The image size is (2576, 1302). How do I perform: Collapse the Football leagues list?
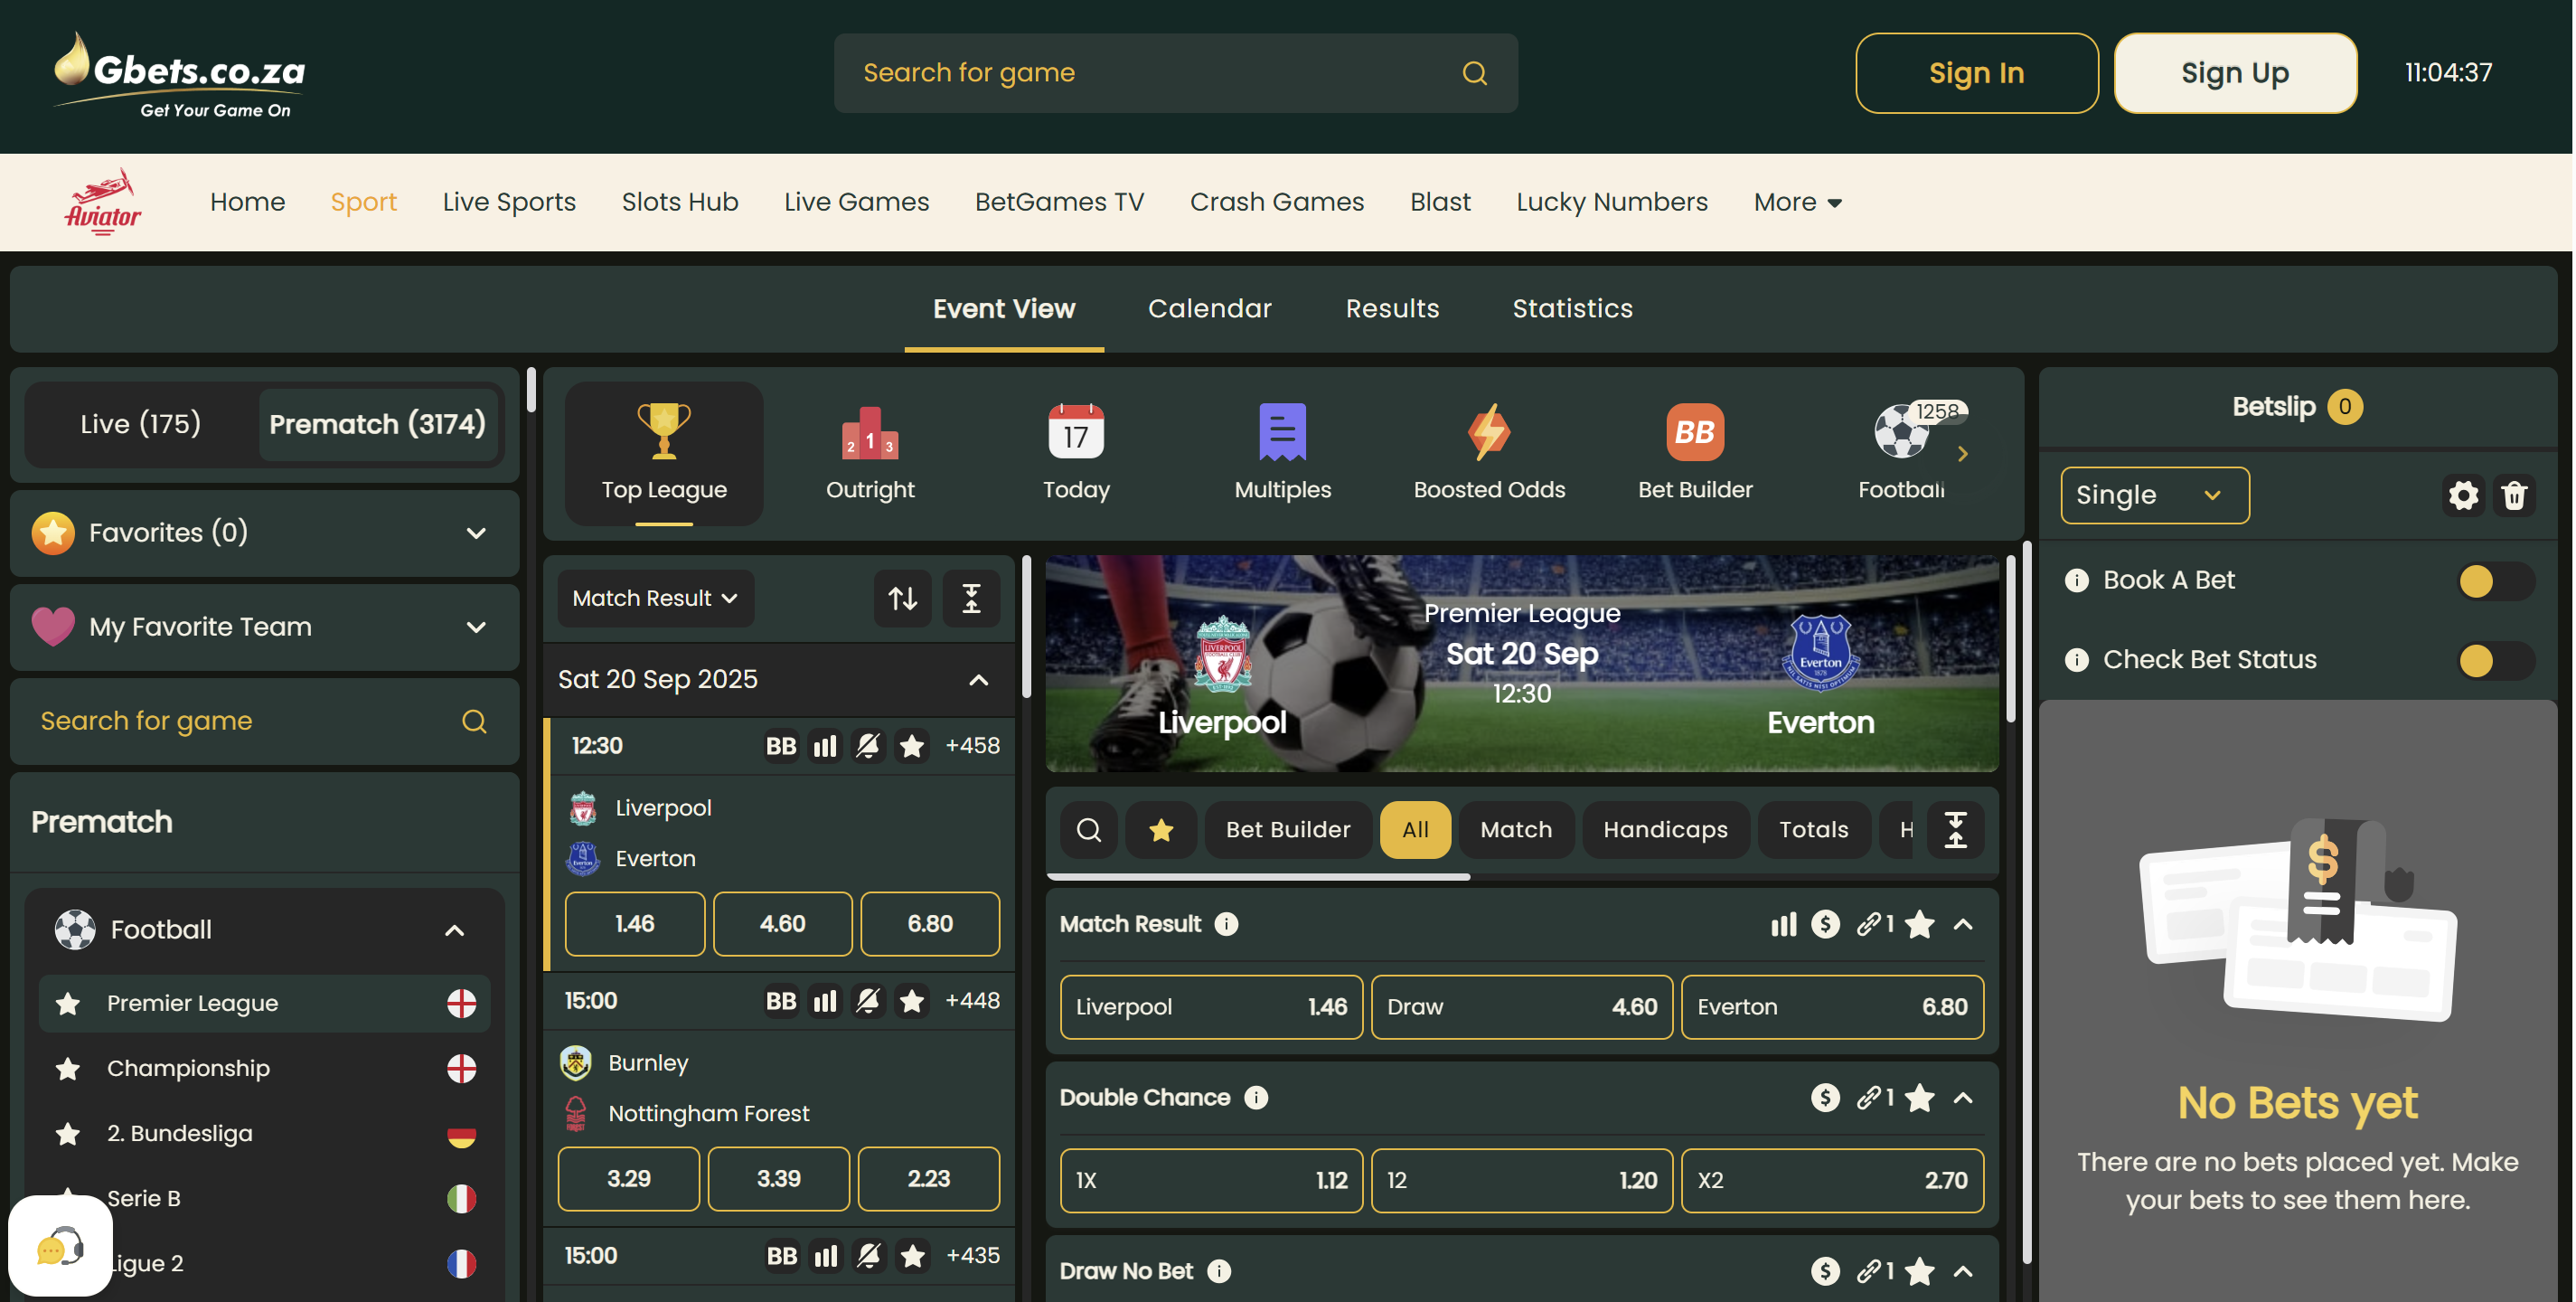click(x=454, y=930)
